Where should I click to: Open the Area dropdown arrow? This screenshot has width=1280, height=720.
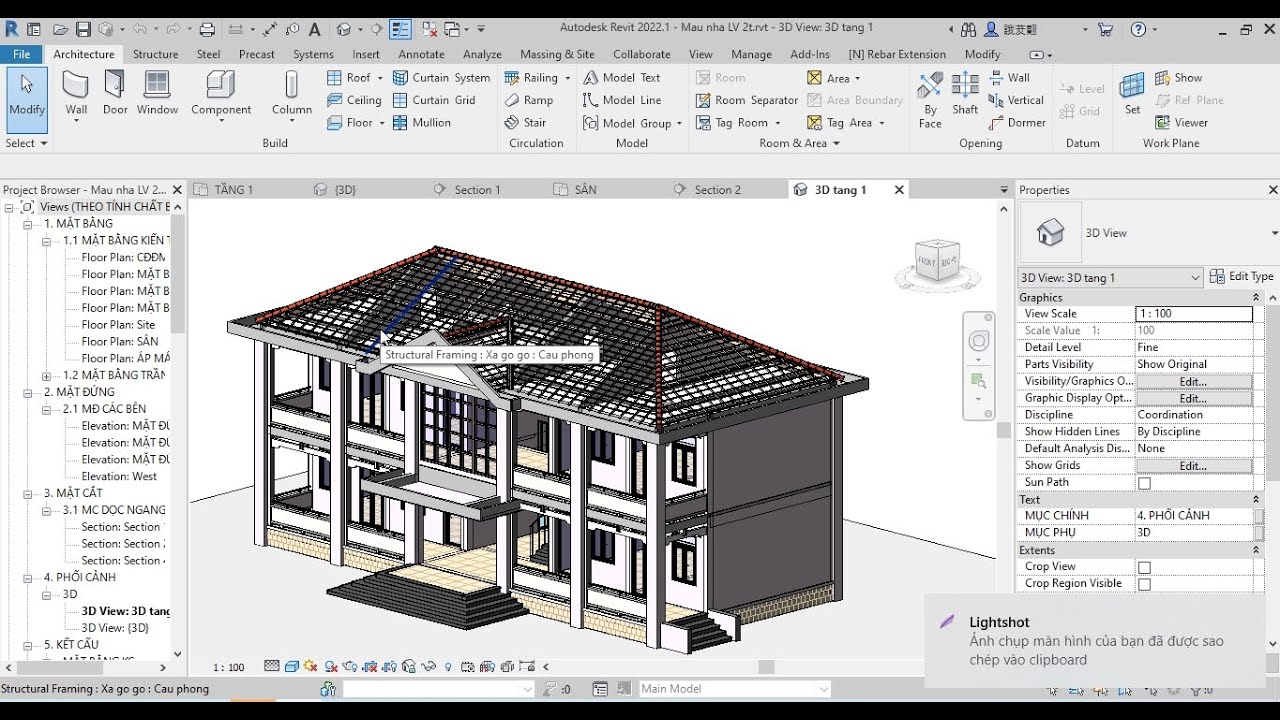857,78
